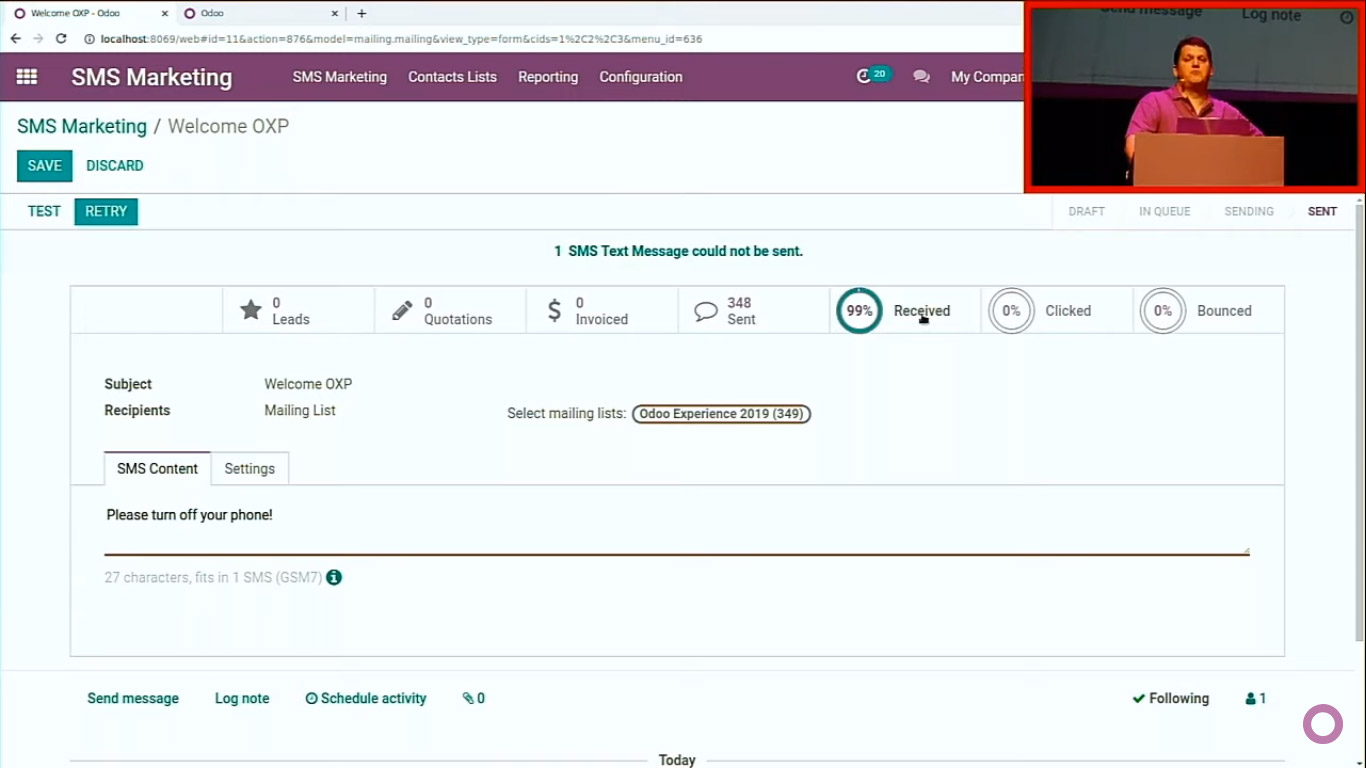1366x768 pixels.
Task: Switch to the Settings tab
Action: point(250,468)
